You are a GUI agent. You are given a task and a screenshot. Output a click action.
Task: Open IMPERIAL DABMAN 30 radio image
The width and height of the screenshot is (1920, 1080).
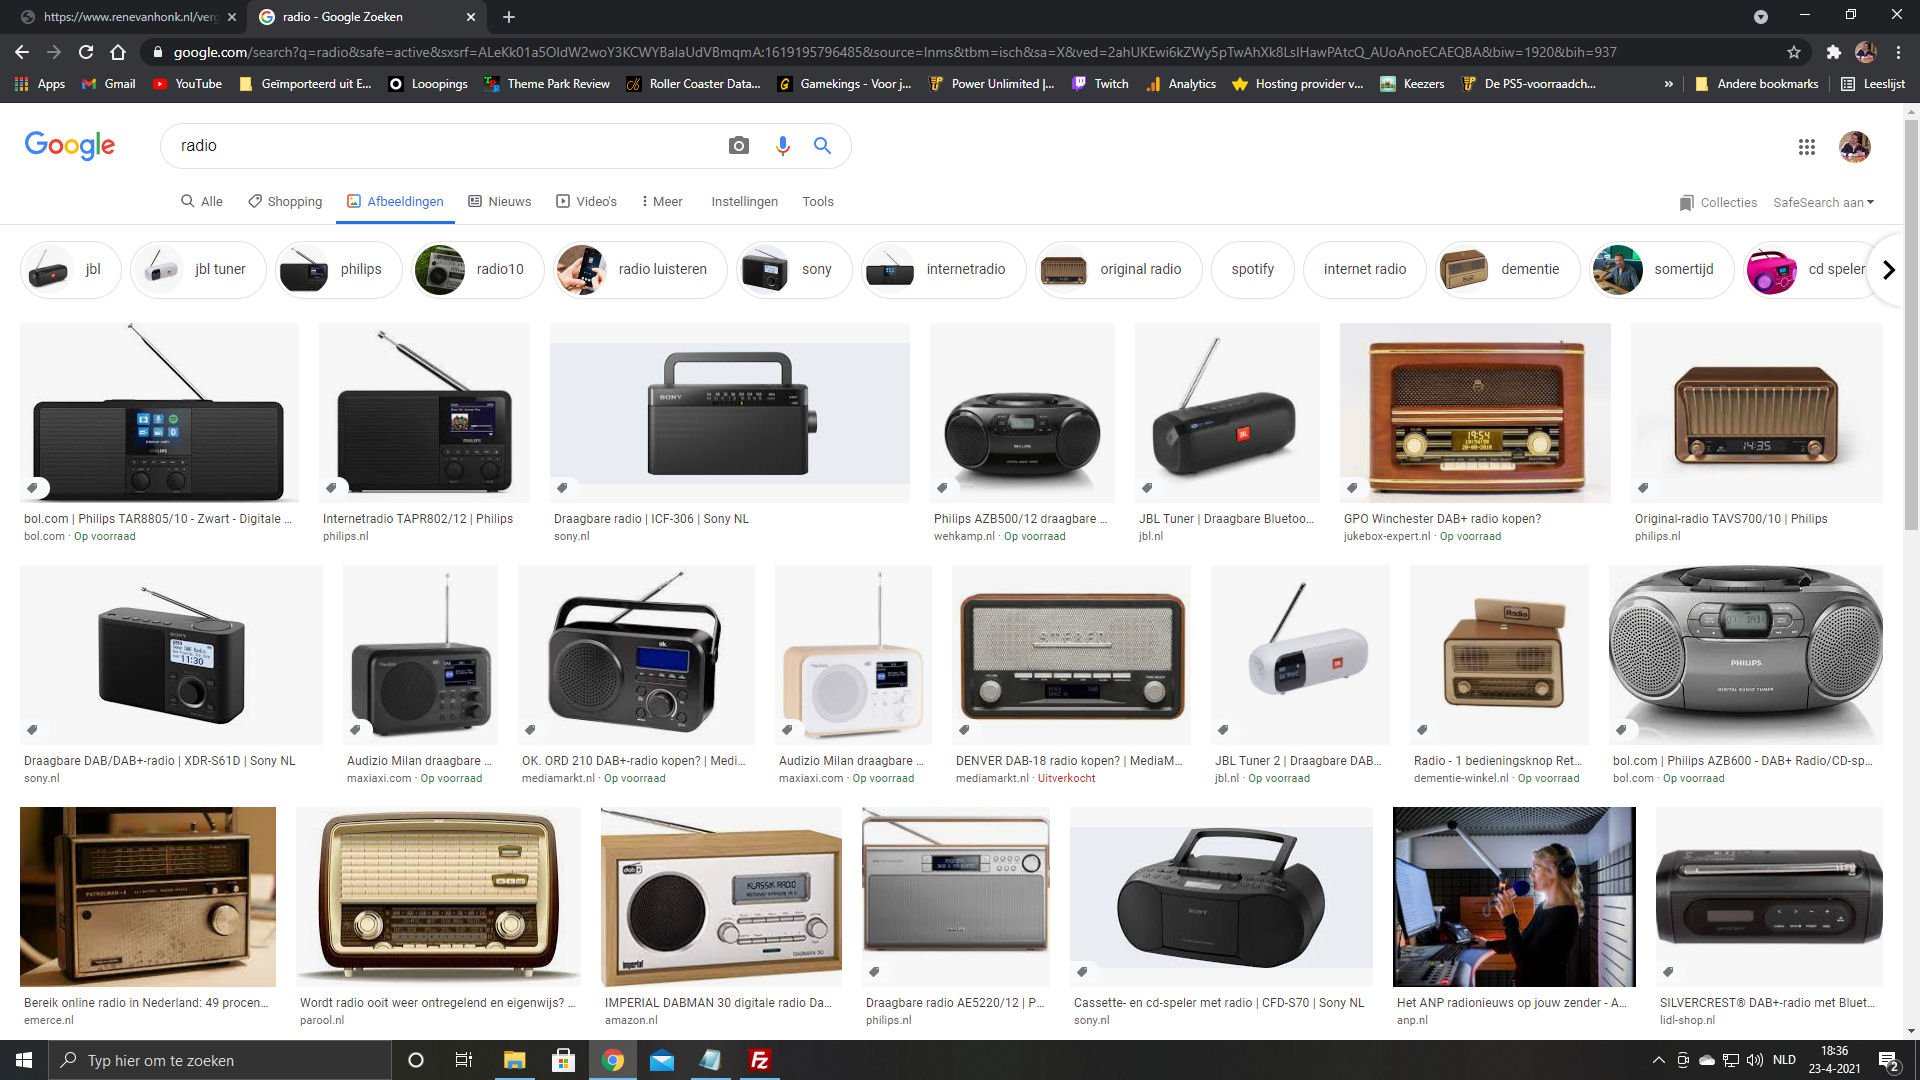click(721, 897)
